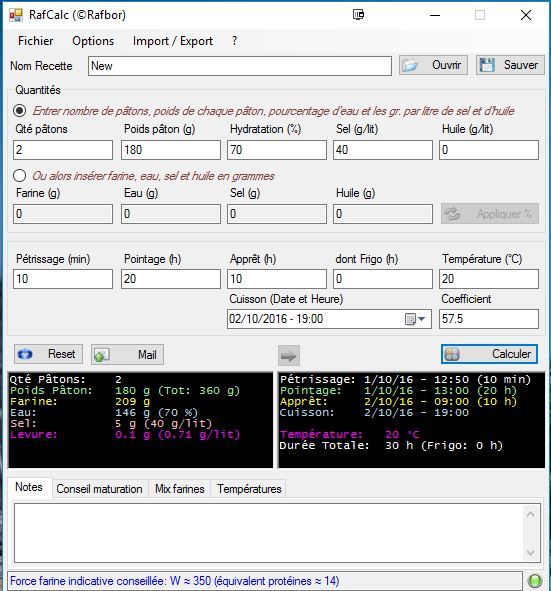Click the green arrow icon on Mail
Screen dimensions: 551x591
coord(101,355)
